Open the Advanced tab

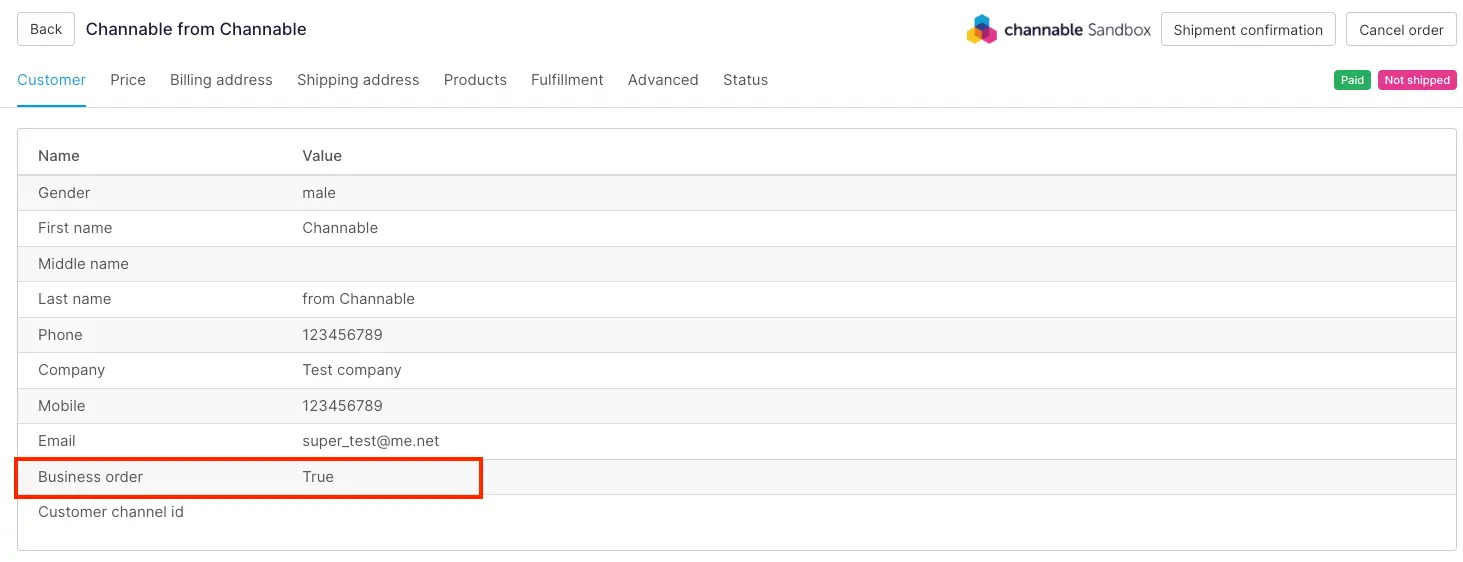click(x=663, y=80)
